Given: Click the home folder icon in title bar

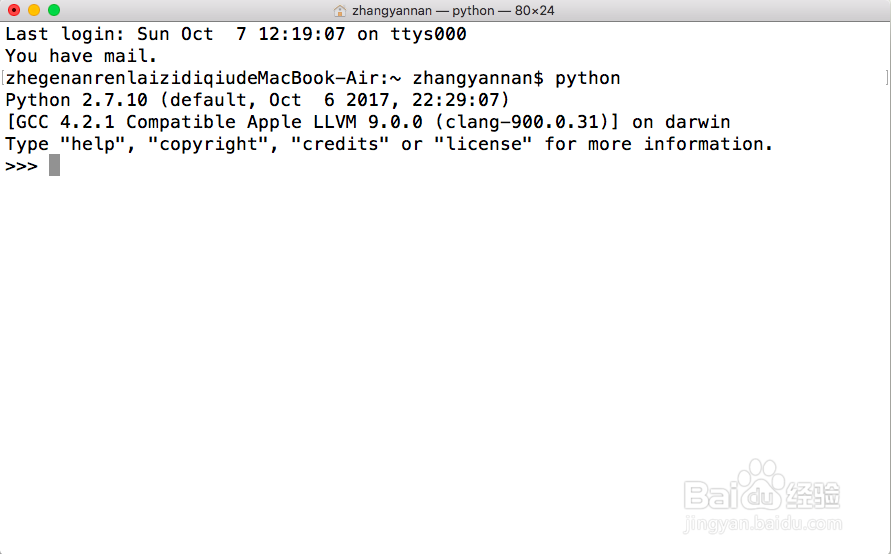Looking at the screenshot, I should tap(340, 11).
